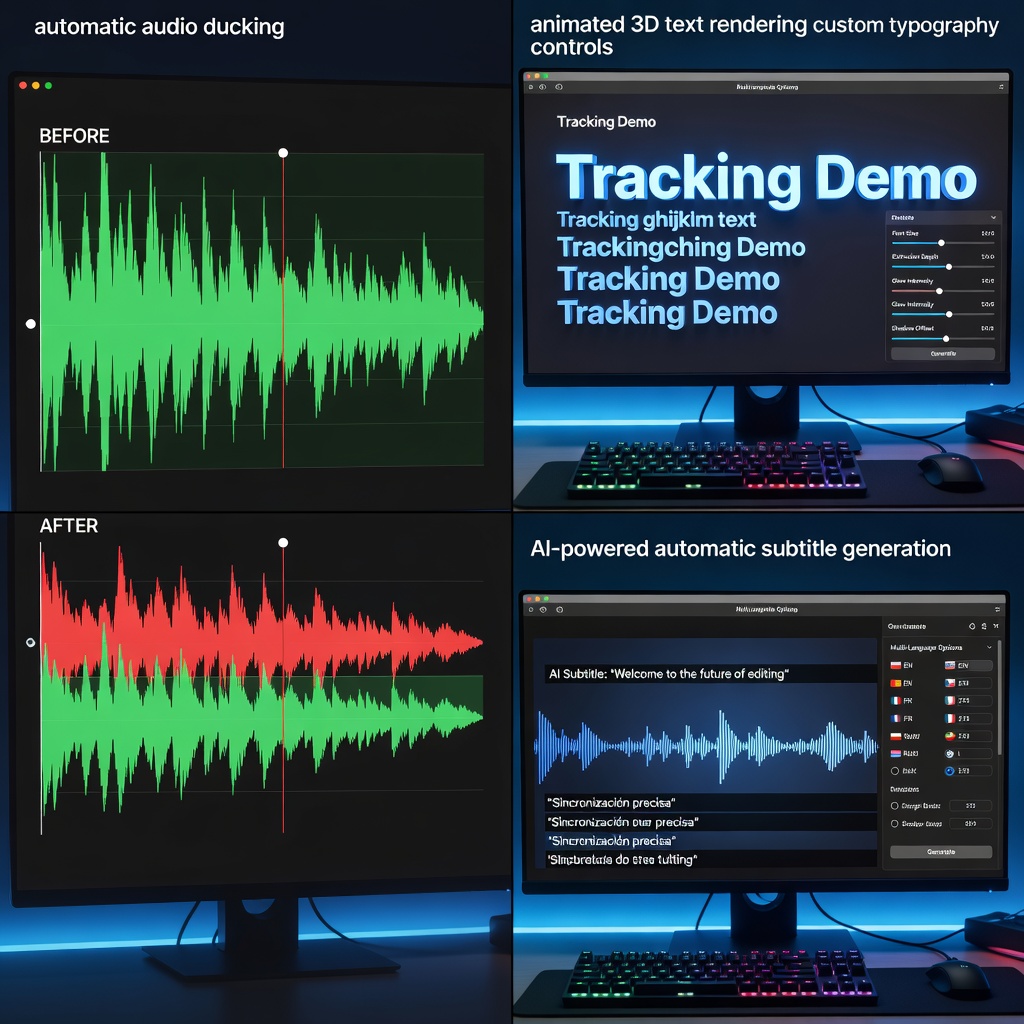The height and width of the screenshot is (1024, 1024).
Task: Click the eye icon in subtitle window toolbar
Action: pos(541,609)
